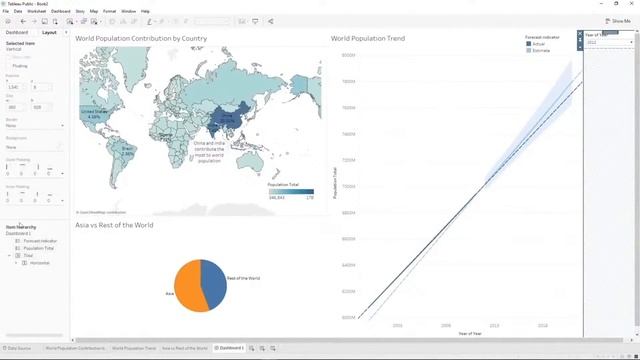The width and height of the screenshot is (640, 360).
Task: Expand the Horizontal node in Item hierarchy
Action: [16, 263]
